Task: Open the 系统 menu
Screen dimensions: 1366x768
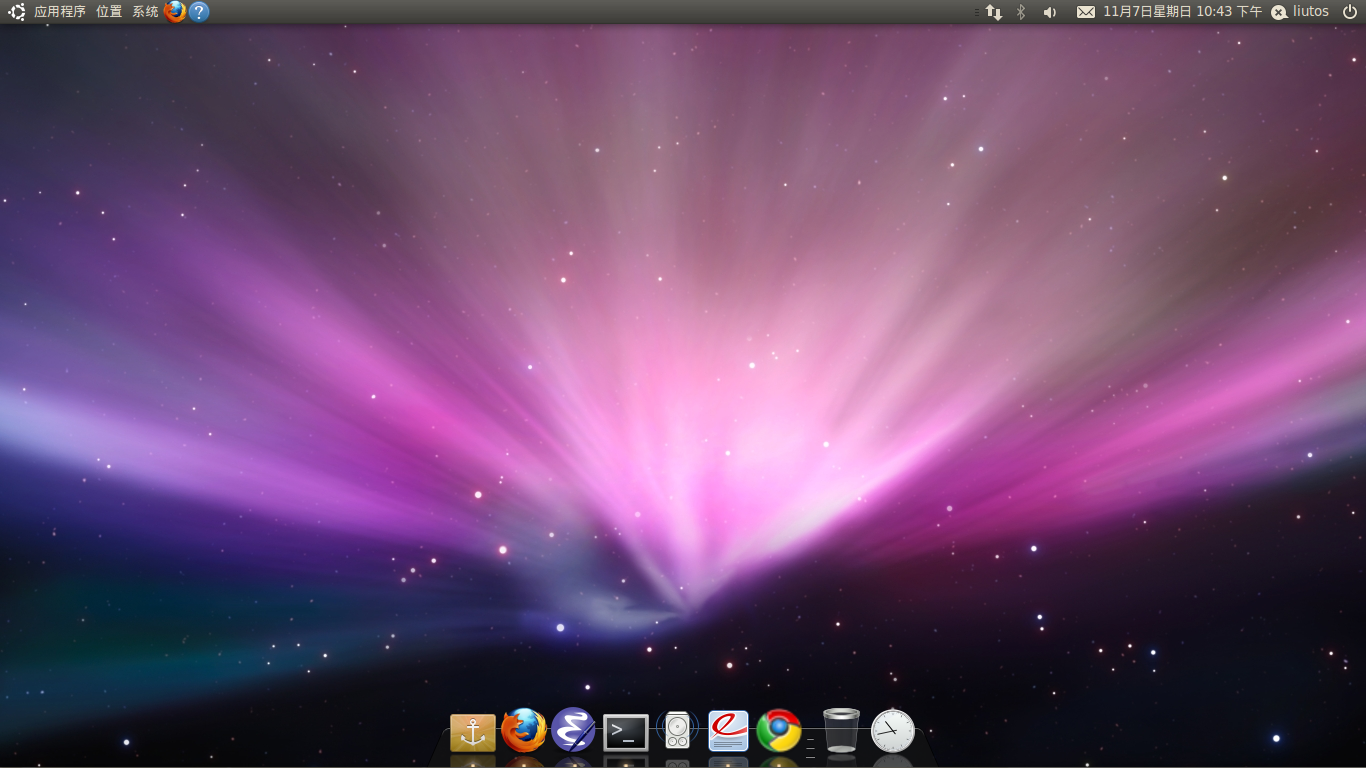Action: point(145,12)
